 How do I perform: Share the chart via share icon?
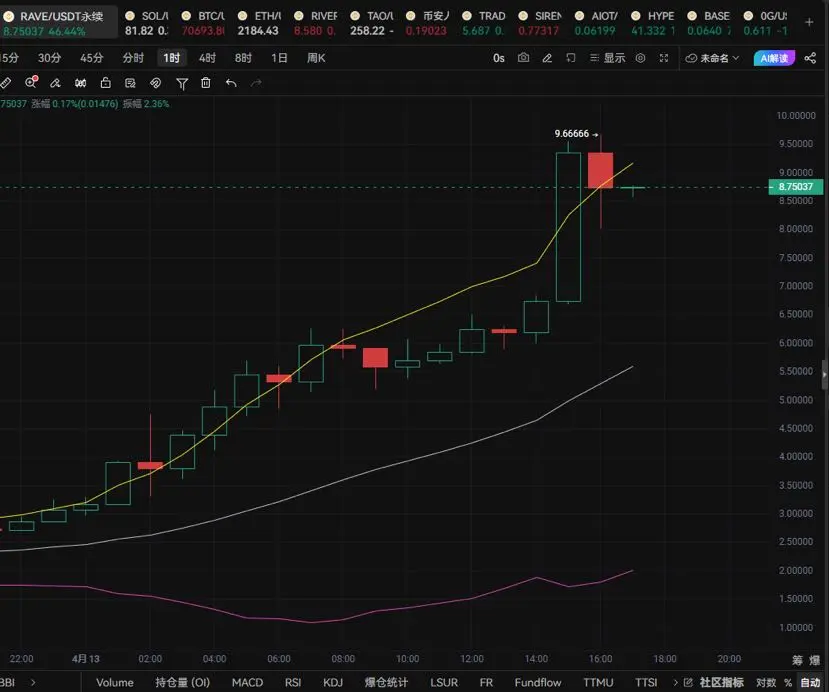coord(810,58)
